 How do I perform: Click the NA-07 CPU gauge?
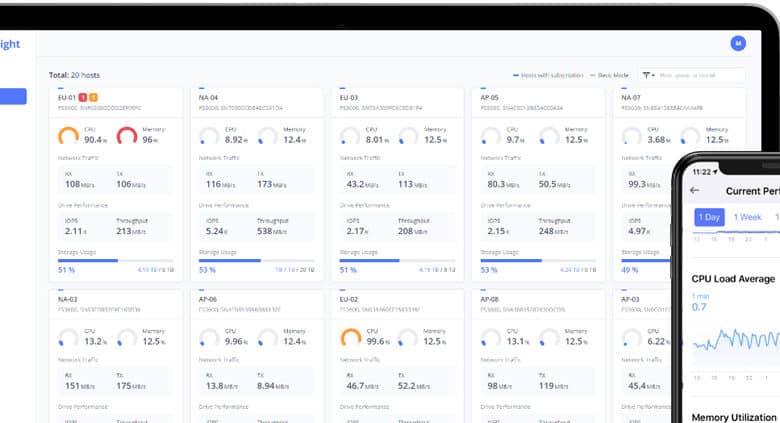click(x=632, y=136)
